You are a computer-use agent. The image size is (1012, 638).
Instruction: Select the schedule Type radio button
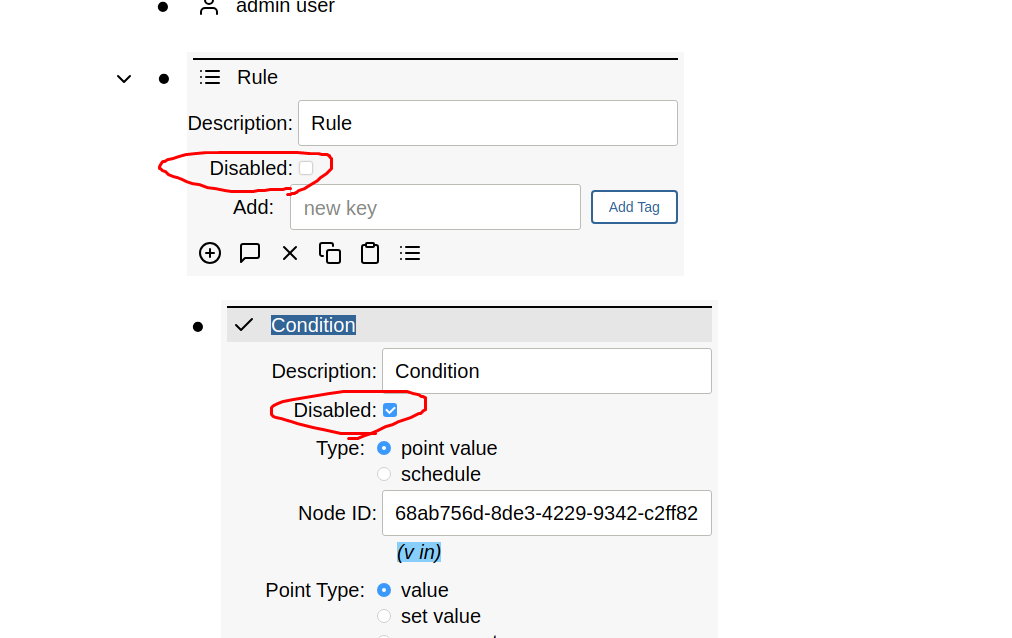[384, 474]
